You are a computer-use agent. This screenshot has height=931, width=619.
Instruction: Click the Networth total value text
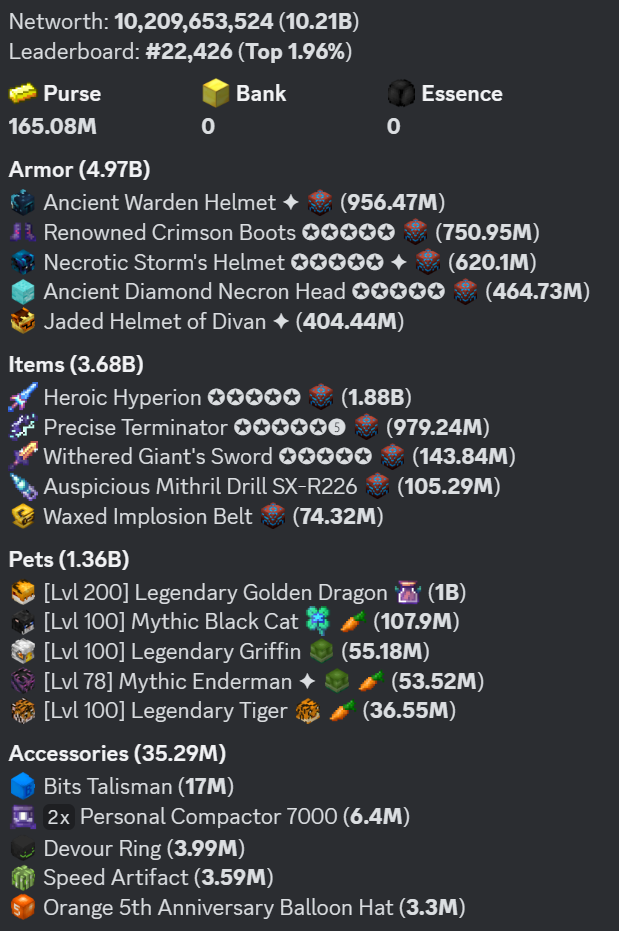(236, 21)
